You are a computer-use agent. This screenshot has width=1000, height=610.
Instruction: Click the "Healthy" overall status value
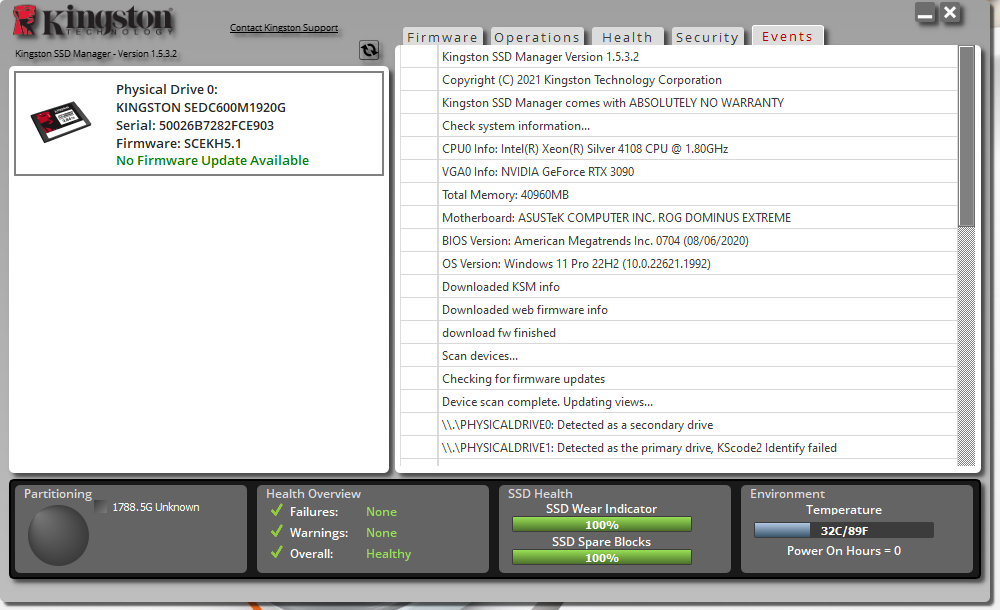tap(388, 554)
